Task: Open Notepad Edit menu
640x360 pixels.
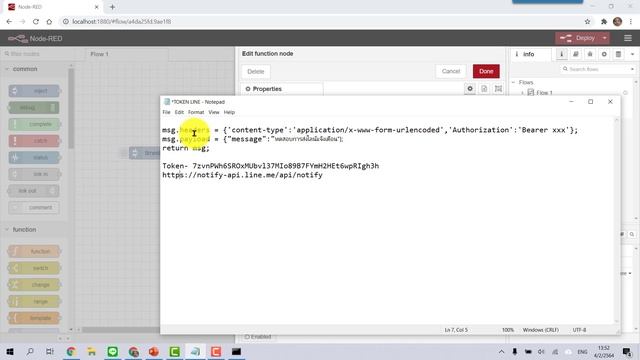Action: 179,112
